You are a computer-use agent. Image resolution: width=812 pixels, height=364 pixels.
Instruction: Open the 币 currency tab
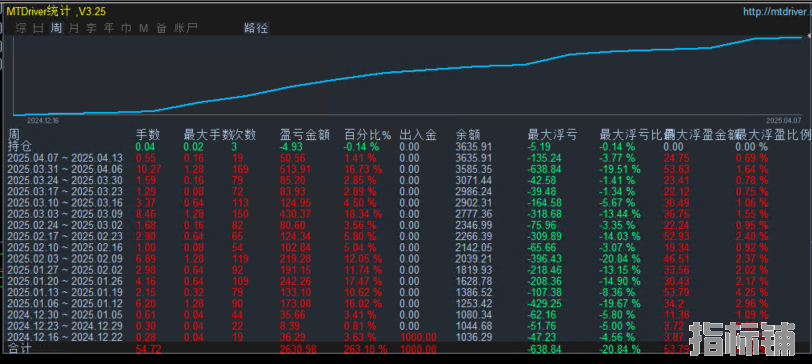click(126, 28)
